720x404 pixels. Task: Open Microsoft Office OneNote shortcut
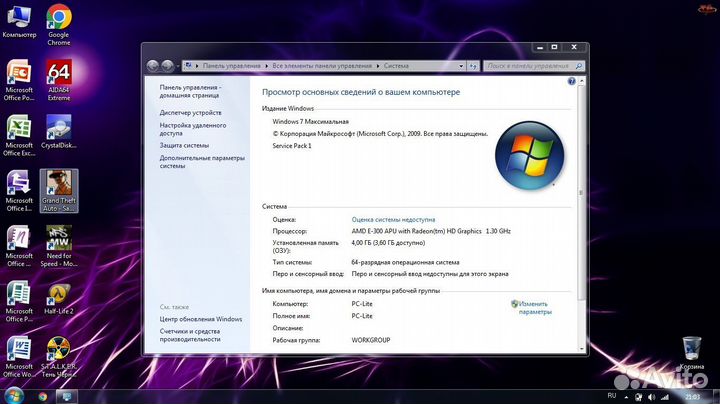[19, 247]
